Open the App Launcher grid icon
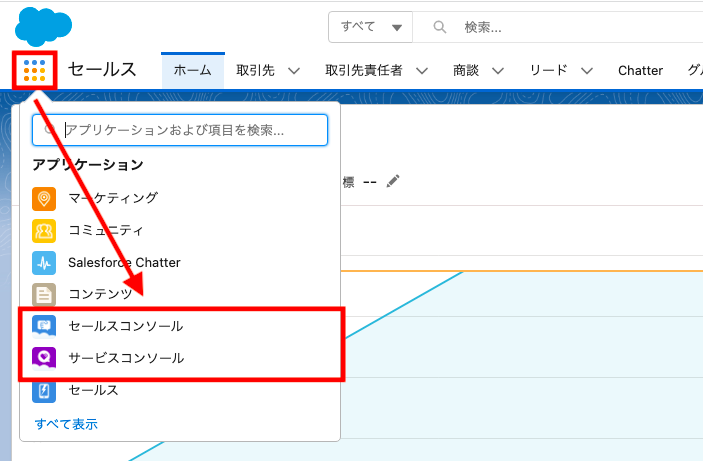The image size is (703, 461). (35, 70)
